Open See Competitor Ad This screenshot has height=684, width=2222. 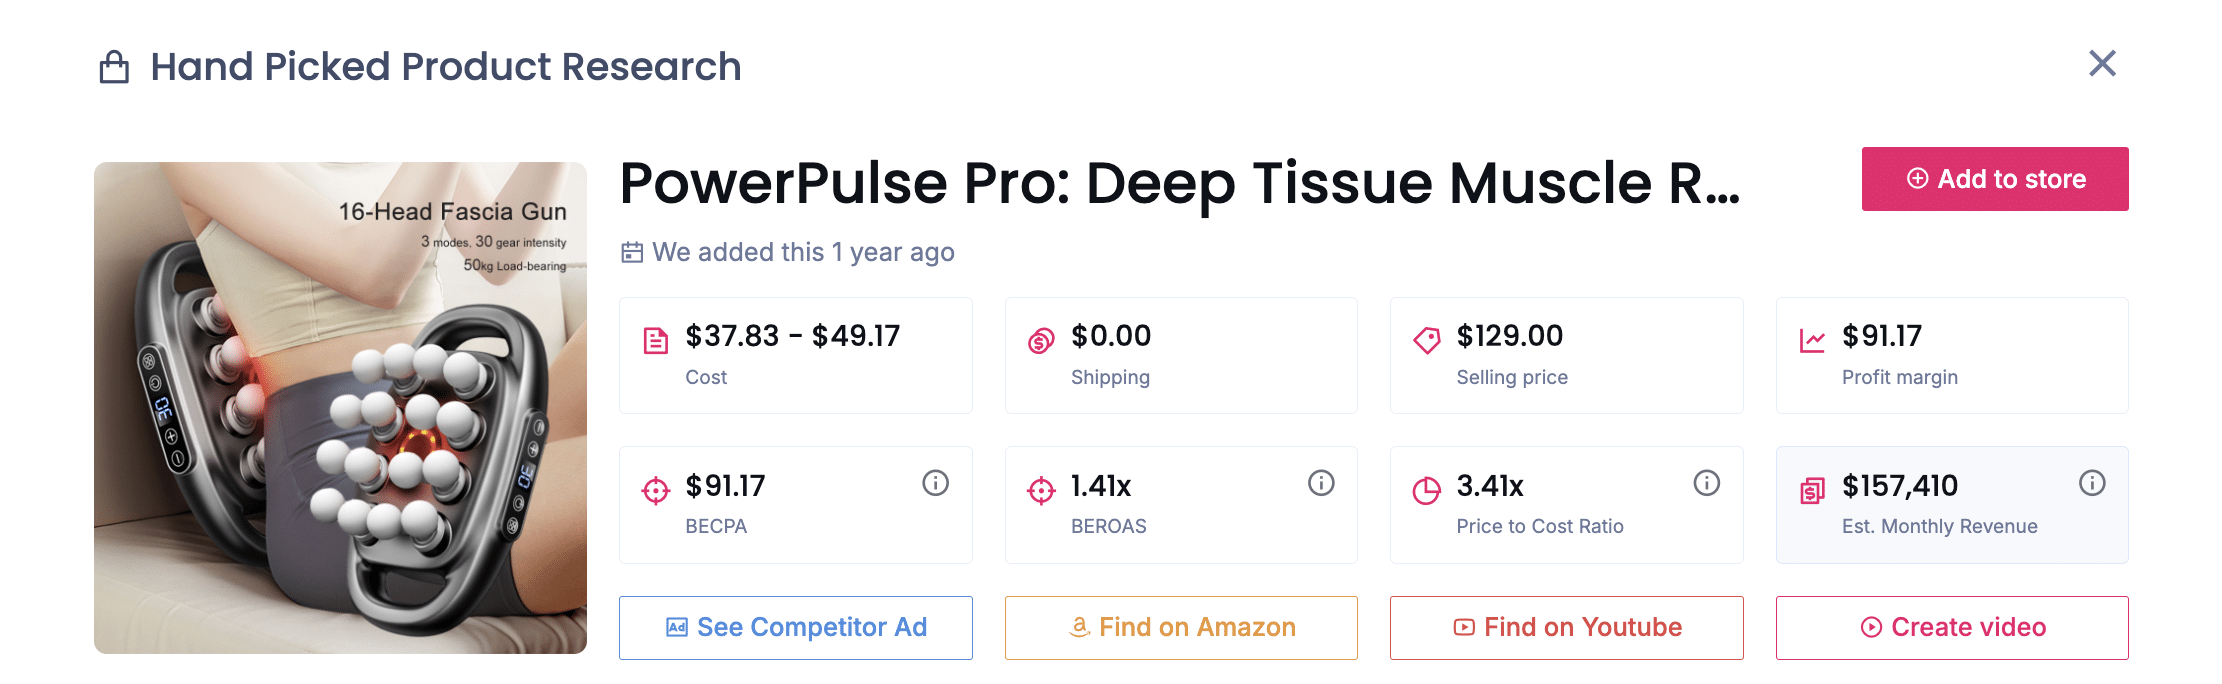(795, 627)
